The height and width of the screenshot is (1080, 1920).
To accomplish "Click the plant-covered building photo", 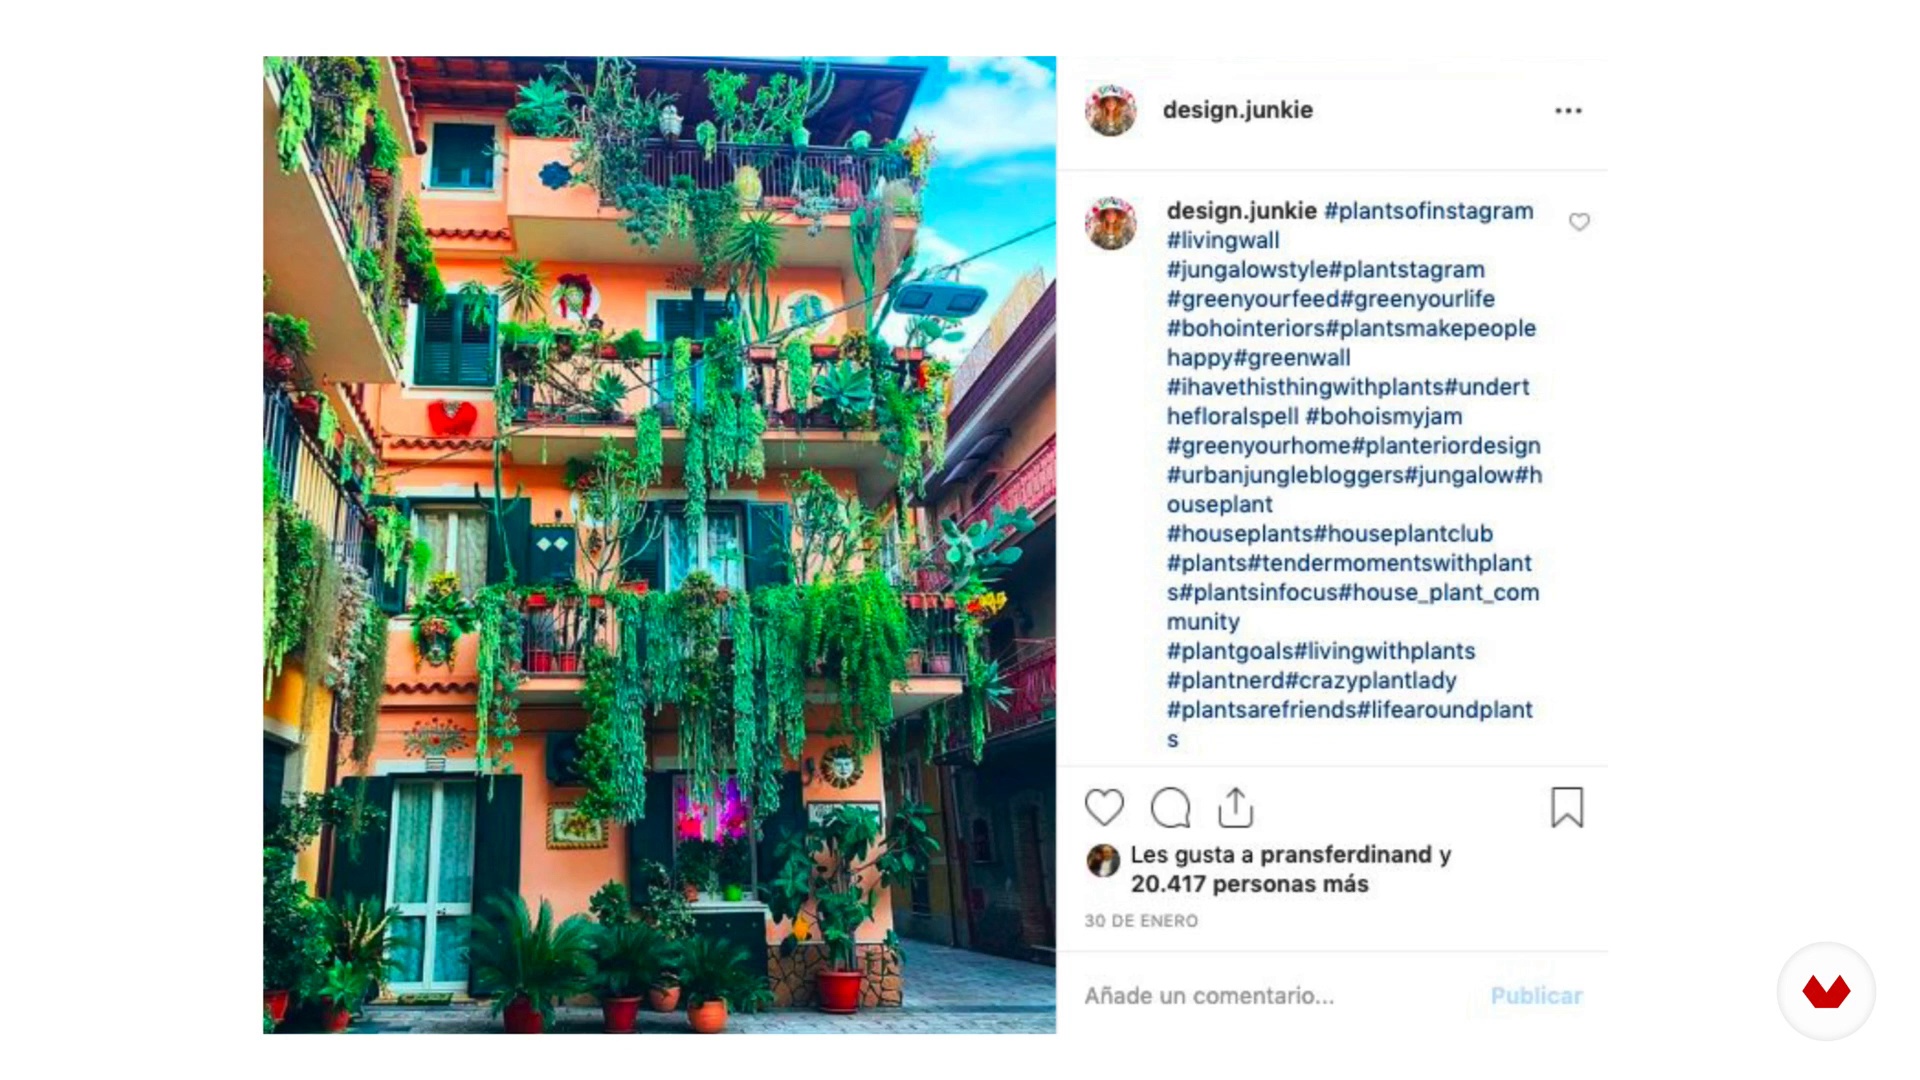I will point(659,545).
